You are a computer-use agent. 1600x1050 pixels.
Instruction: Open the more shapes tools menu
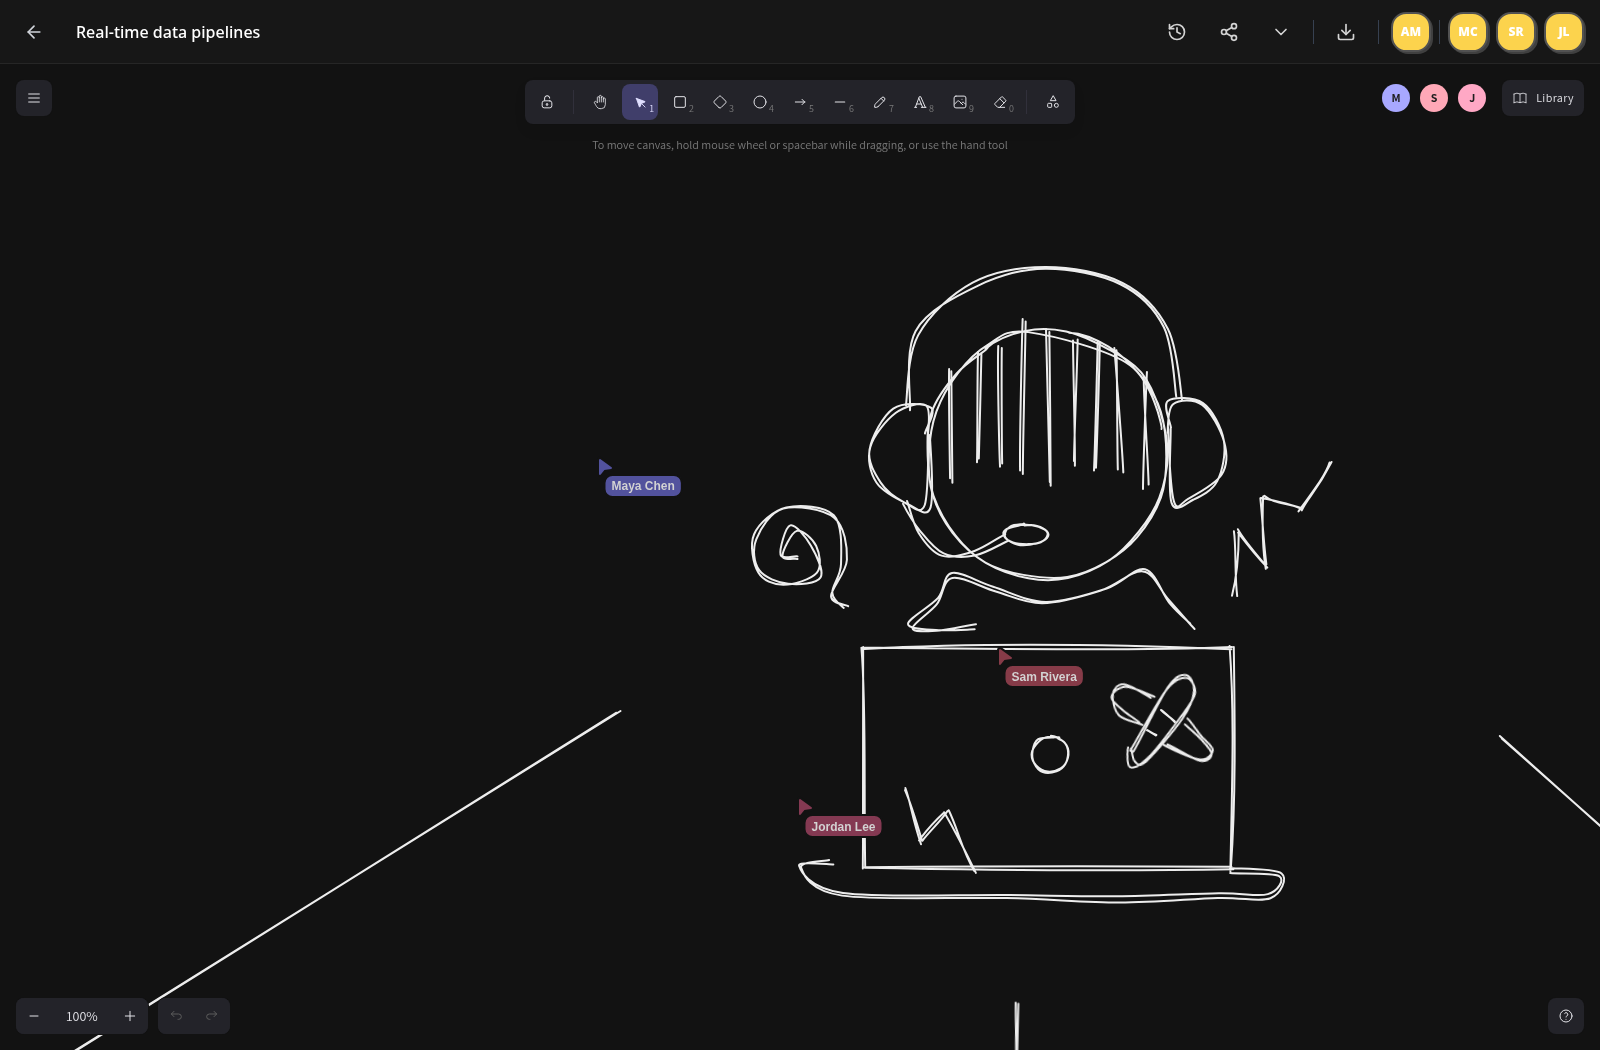point(1053,102)
